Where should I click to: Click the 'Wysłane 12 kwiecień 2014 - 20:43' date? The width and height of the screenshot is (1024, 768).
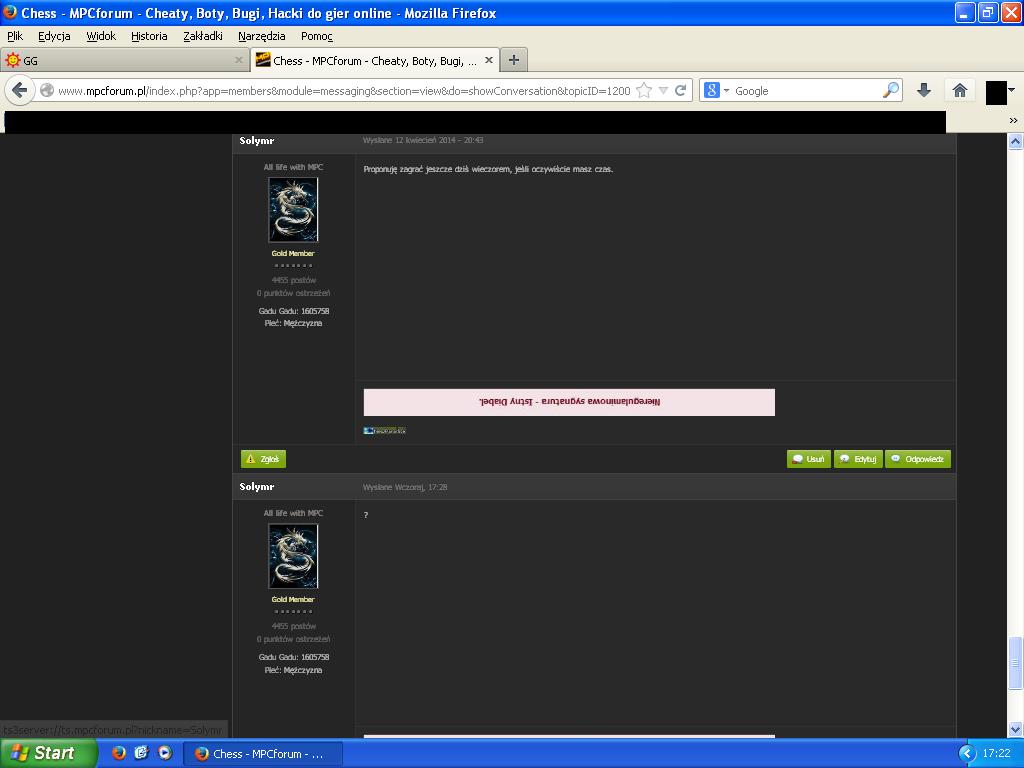423,140
